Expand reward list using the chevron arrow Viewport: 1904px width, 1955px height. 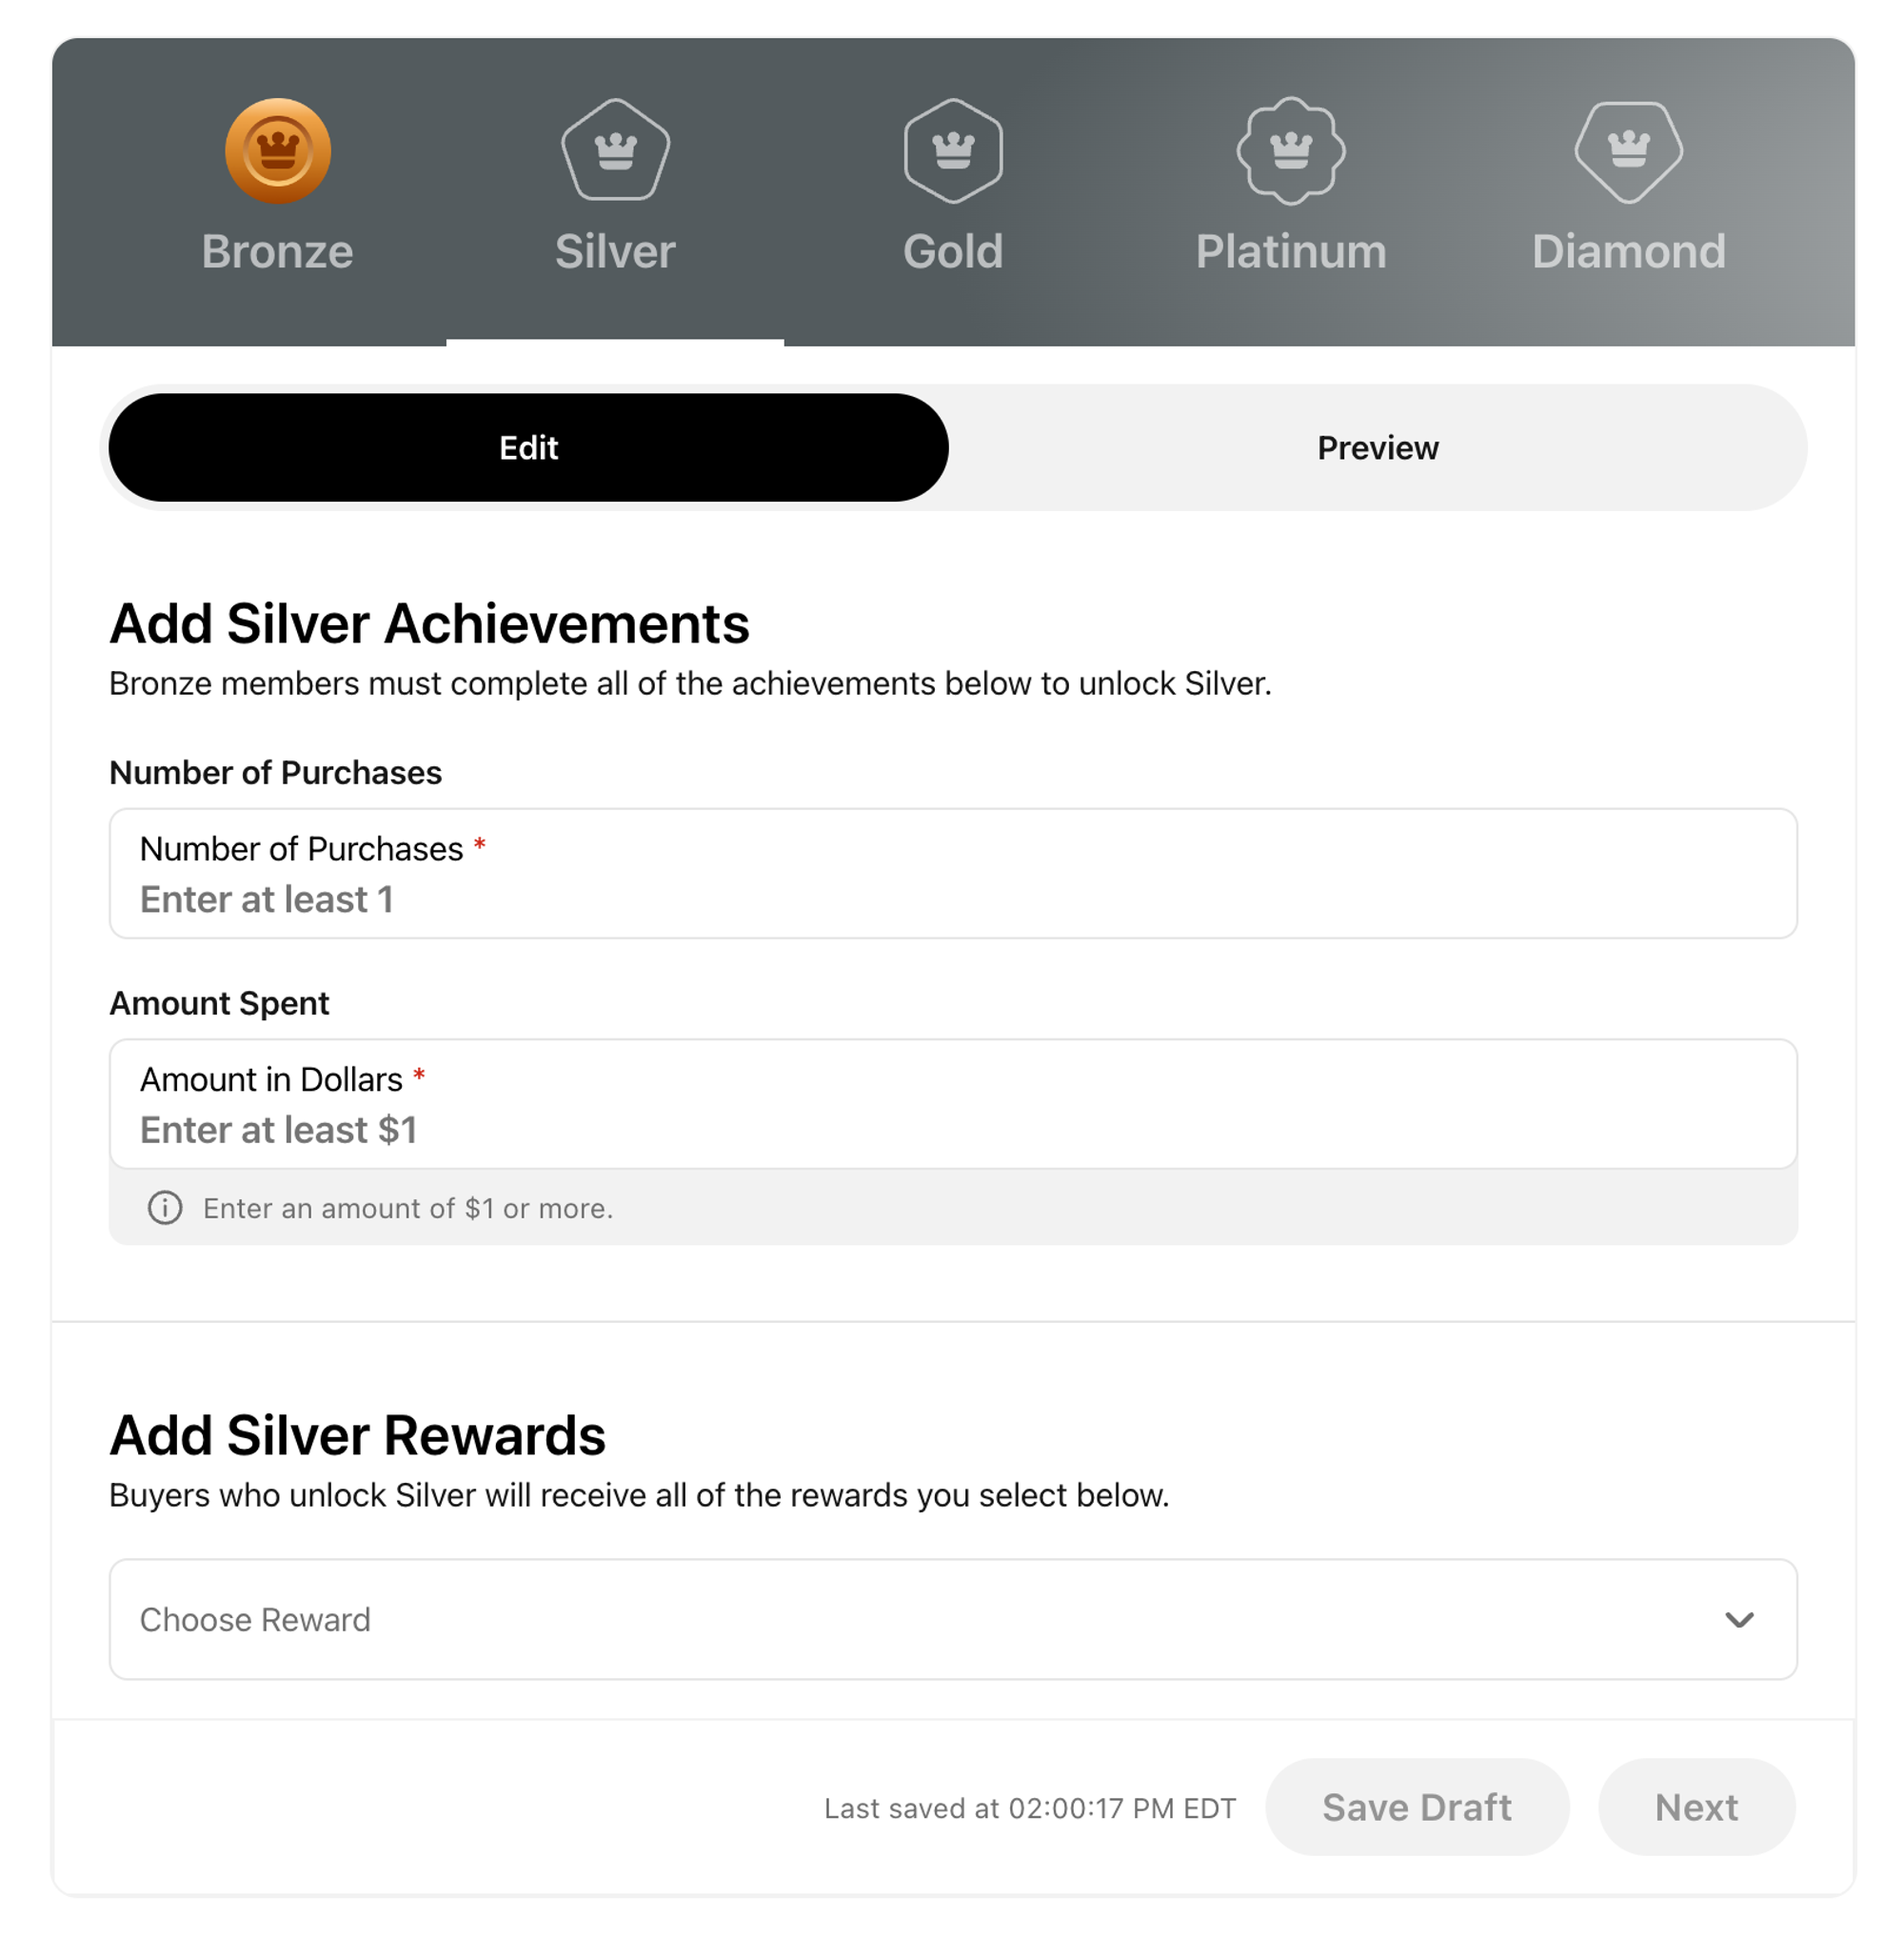[x=1739, y=1620]
